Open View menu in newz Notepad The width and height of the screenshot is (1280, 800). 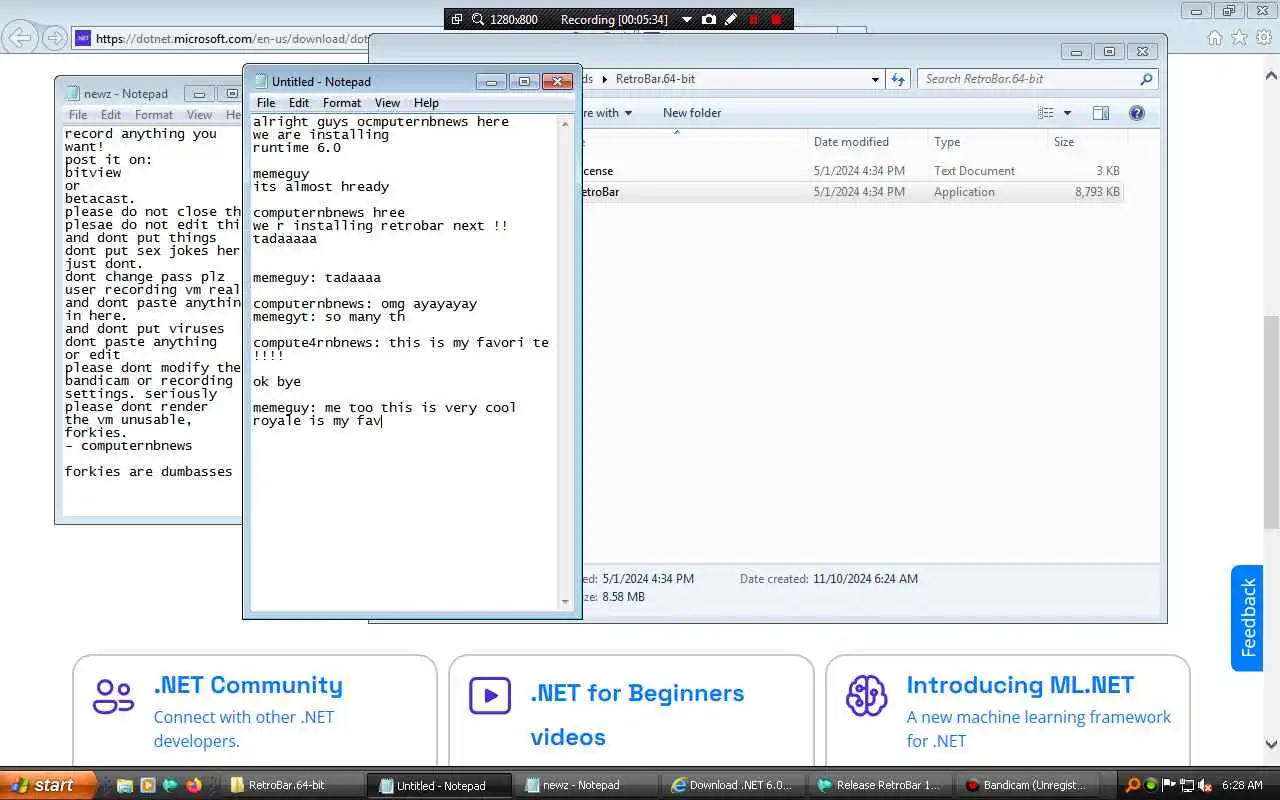coord(199,115)
